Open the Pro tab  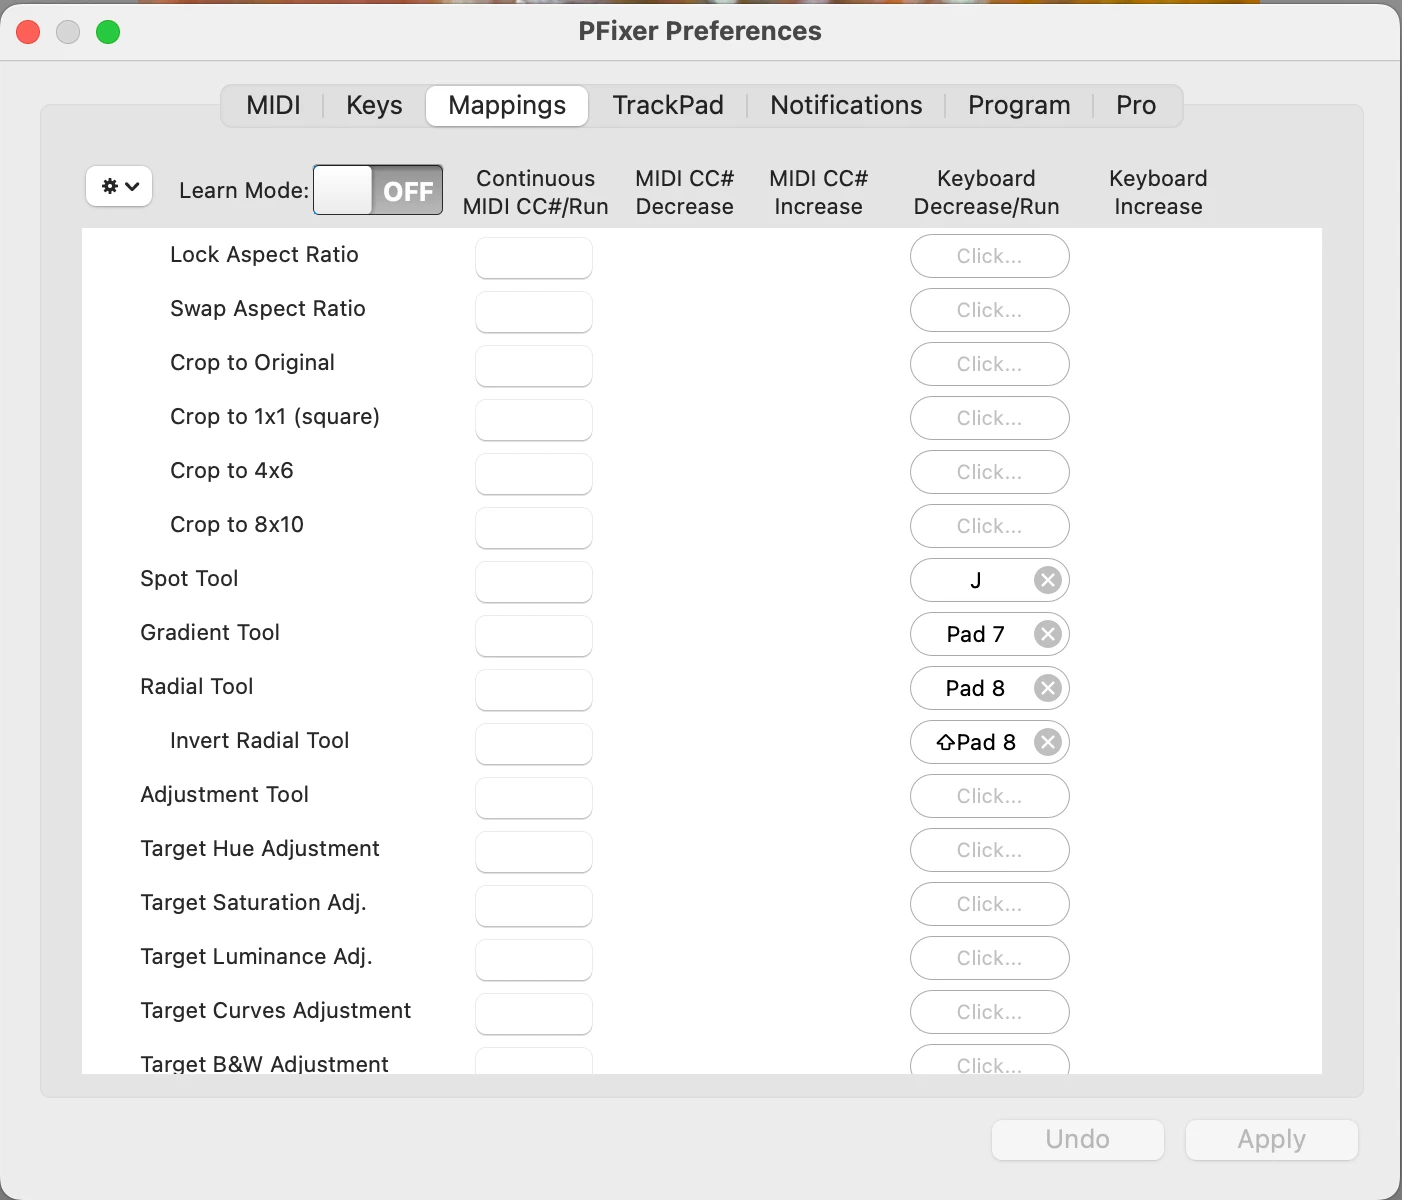tap(1136, 105)
